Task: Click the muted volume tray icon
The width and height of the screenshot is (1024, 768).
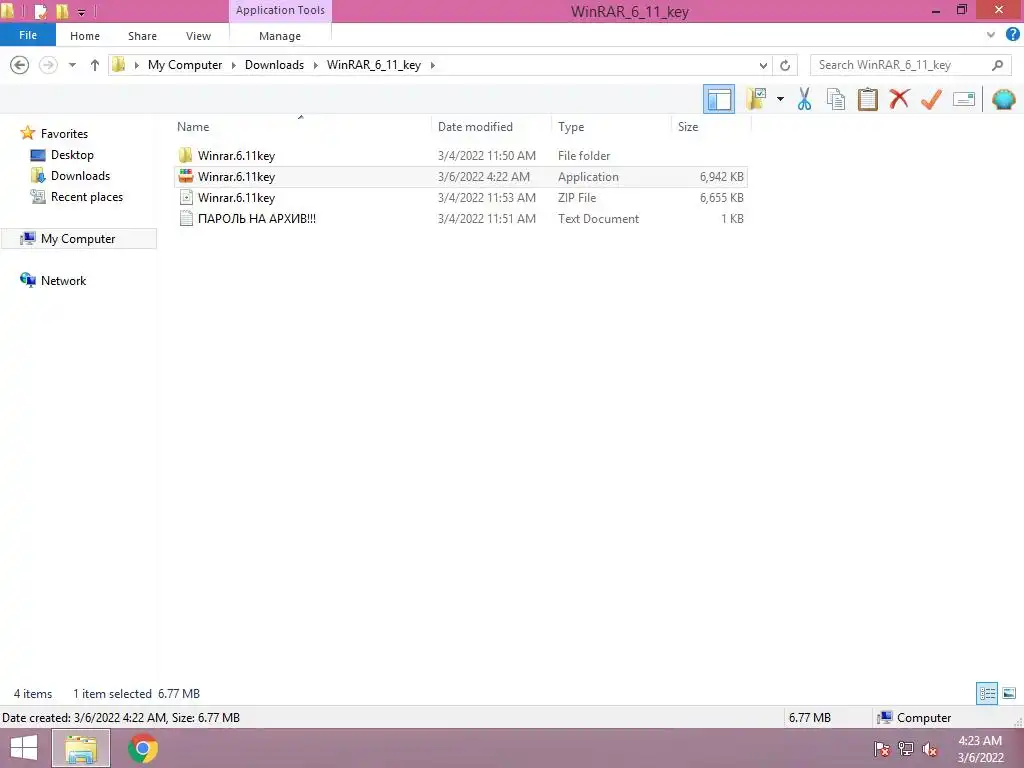Action: (930, 749)
